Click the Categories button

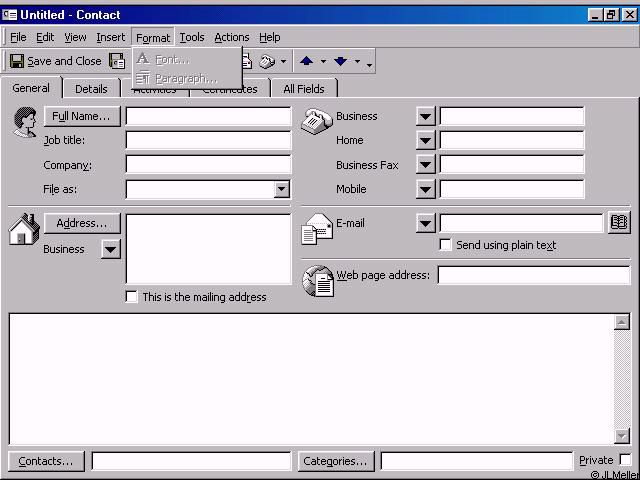(336, 461)
